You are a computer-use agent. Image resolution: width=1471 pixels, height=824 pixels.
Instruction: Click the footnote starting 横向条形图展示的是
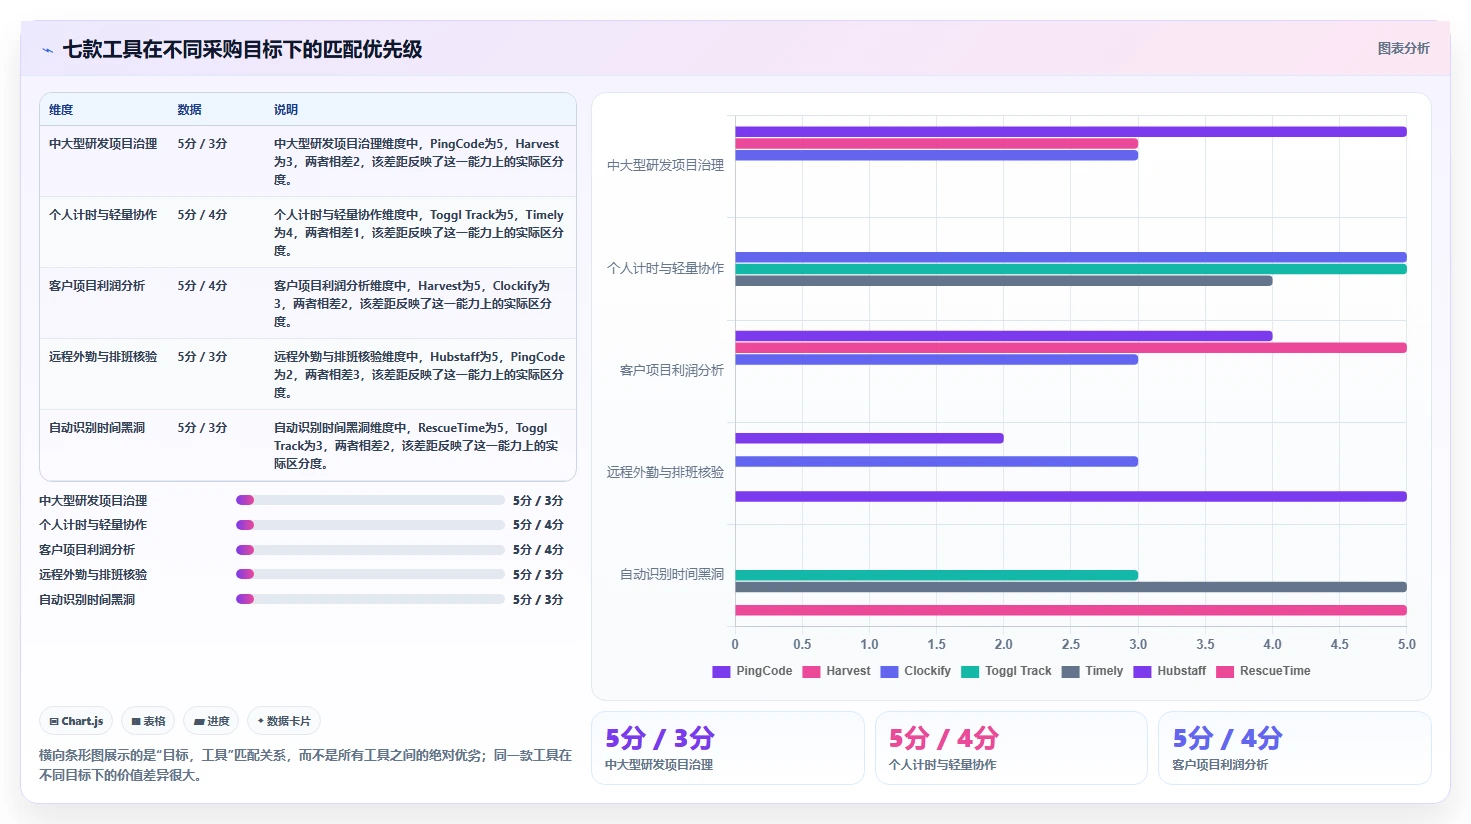306,765
